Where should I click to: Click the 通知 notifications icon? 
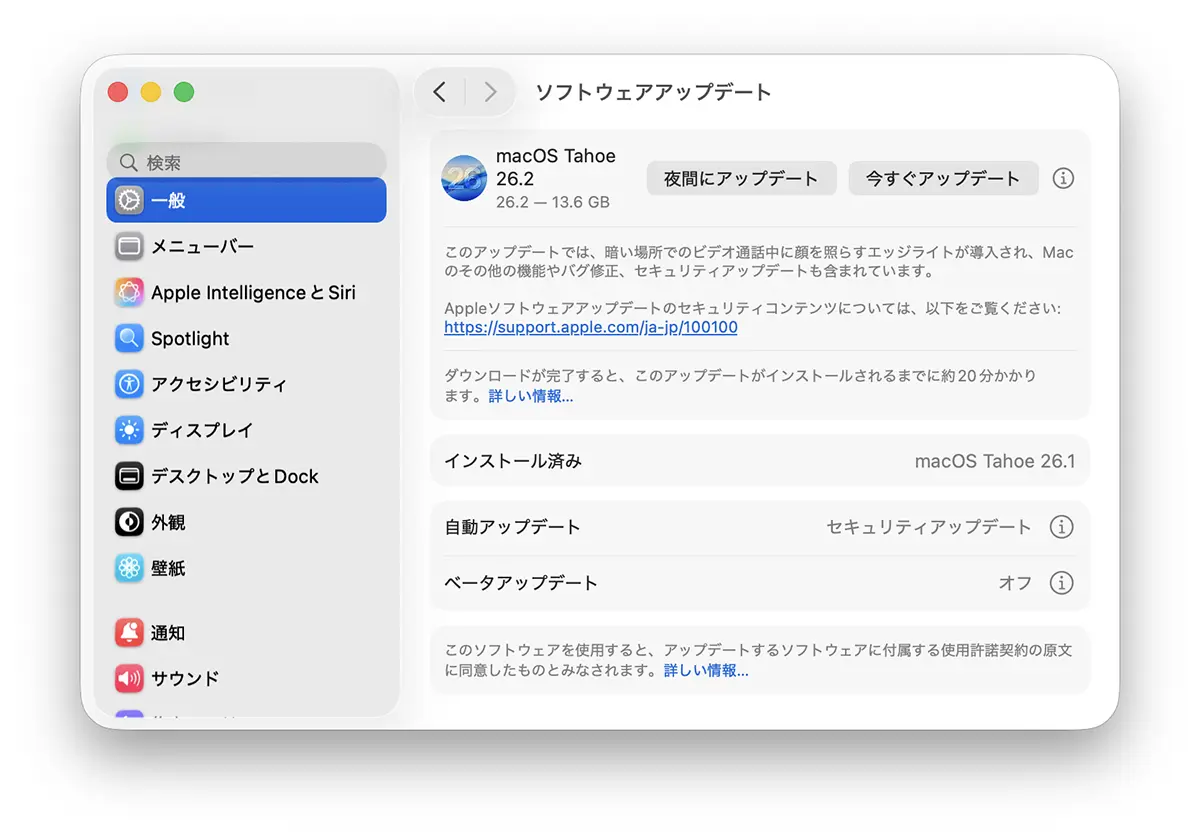(129, 632)
